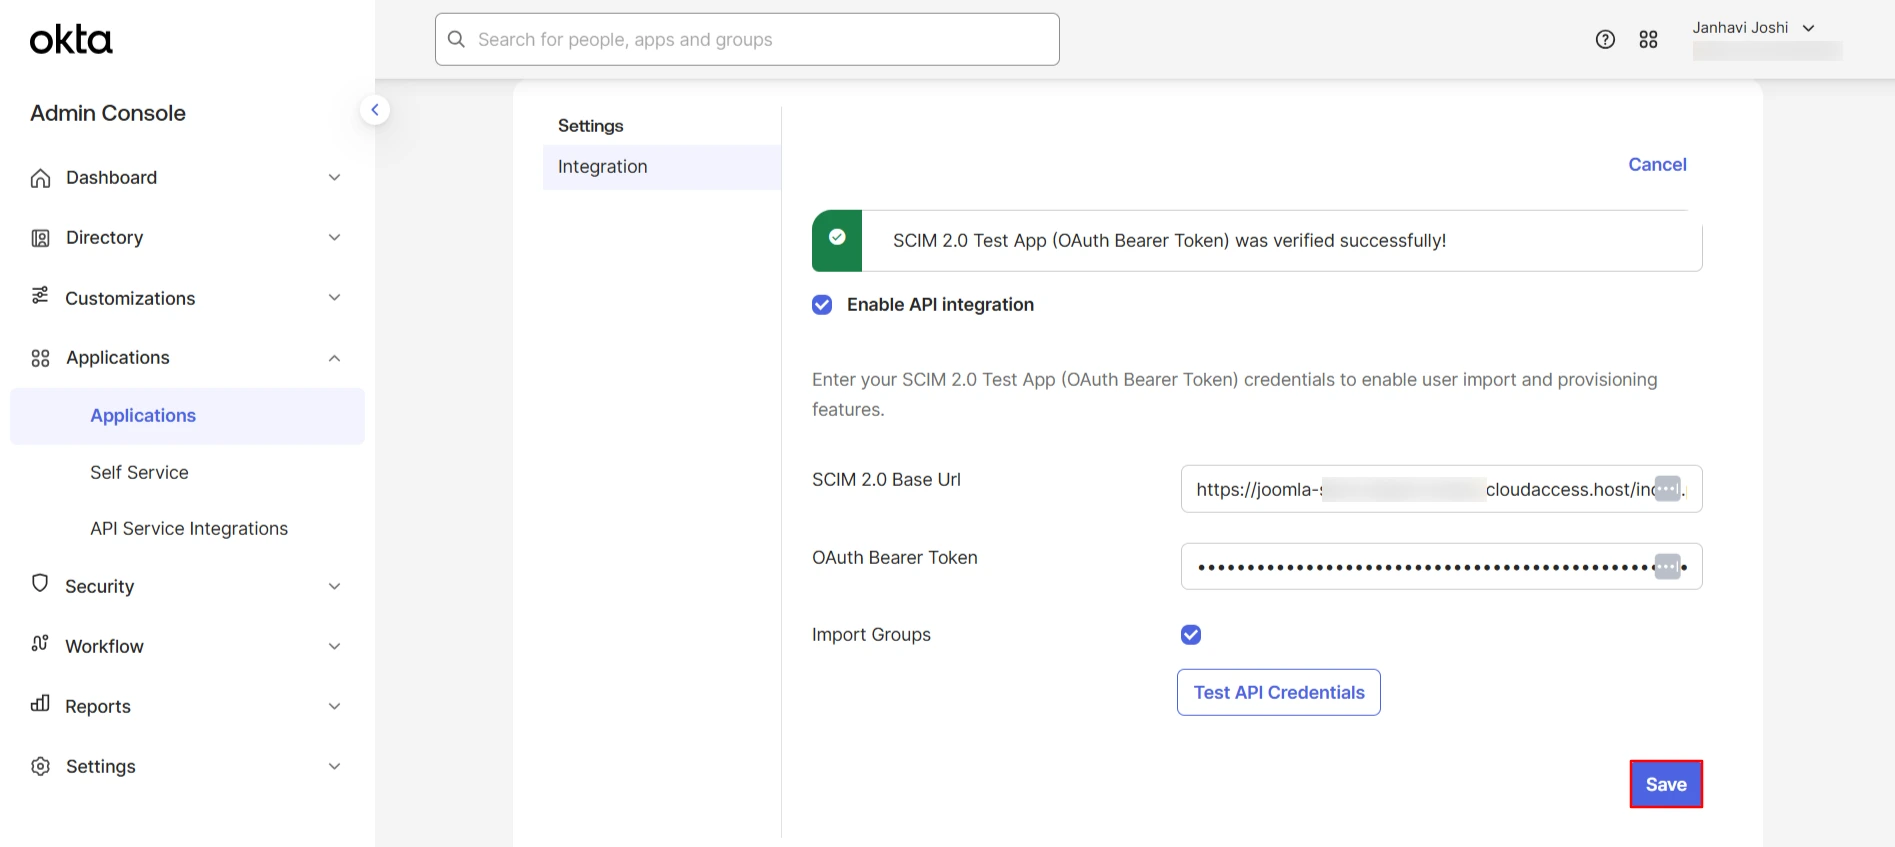The width and height of the screenshot is (1895, 847).
Task: Expand the Dashboard menu chevron
Action: pos(335,177)
